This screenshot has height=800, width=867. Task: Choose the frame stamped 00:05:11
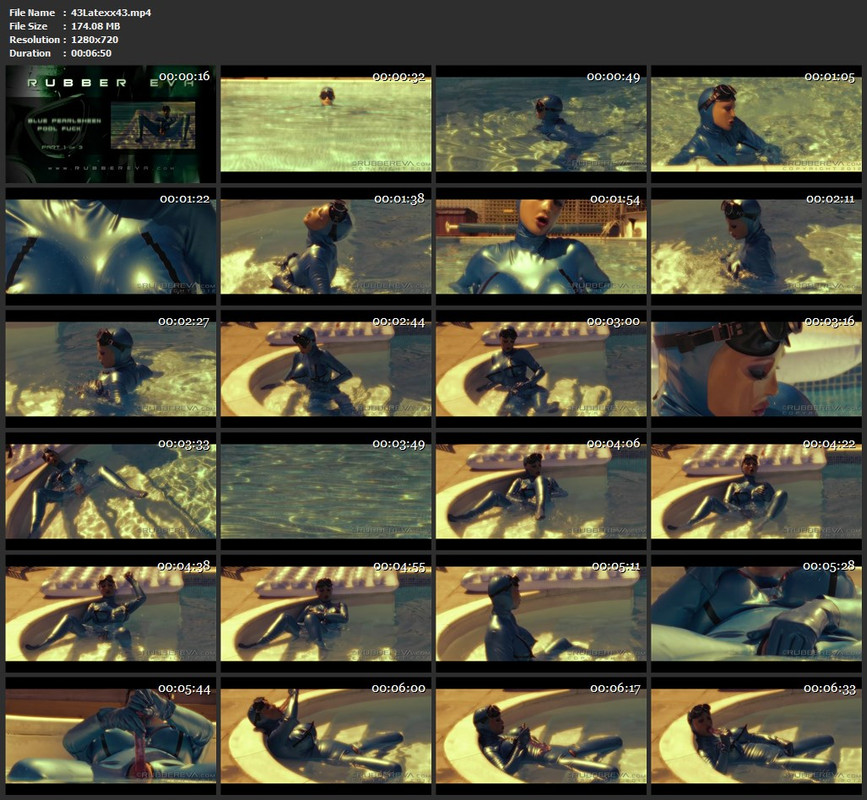541,614
